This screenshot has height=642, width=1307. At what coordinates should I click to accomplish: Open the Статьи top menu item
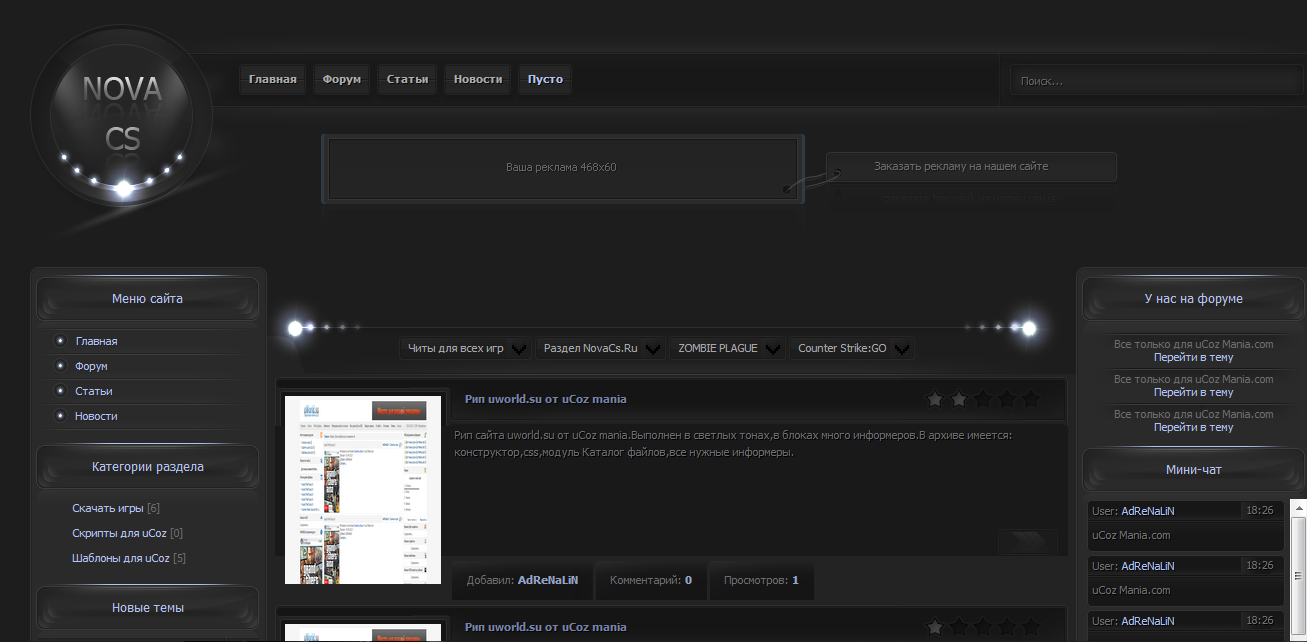pyautogui.click(x=408, y=79)
